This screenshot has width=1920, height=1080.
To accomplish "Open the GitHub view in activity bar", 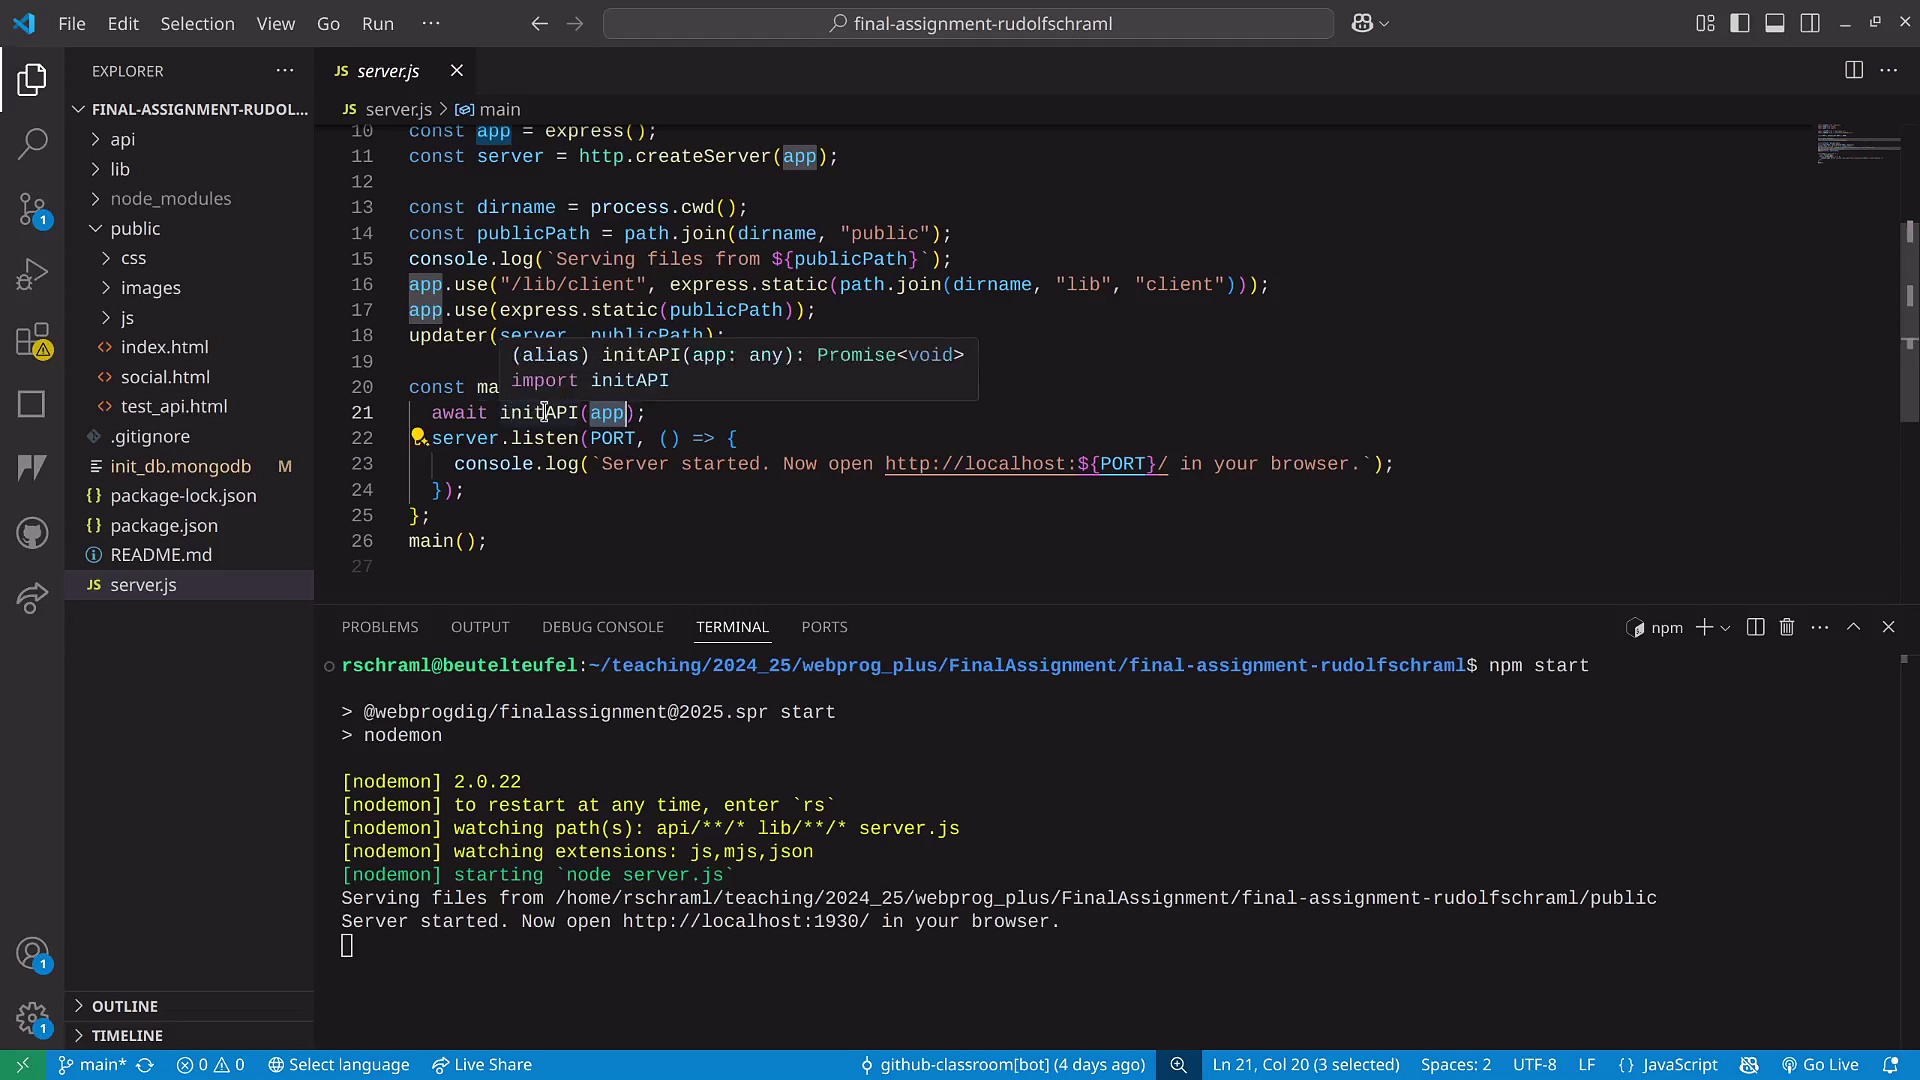I will (32, 533).
